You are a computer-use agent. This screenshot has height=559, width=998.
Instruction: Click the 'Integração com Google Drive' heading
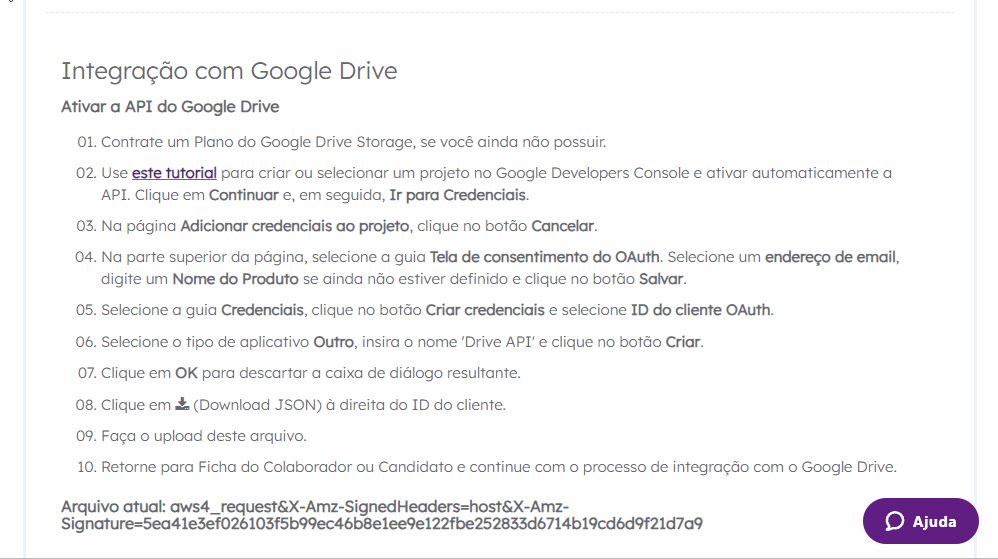tap(229, 71)
